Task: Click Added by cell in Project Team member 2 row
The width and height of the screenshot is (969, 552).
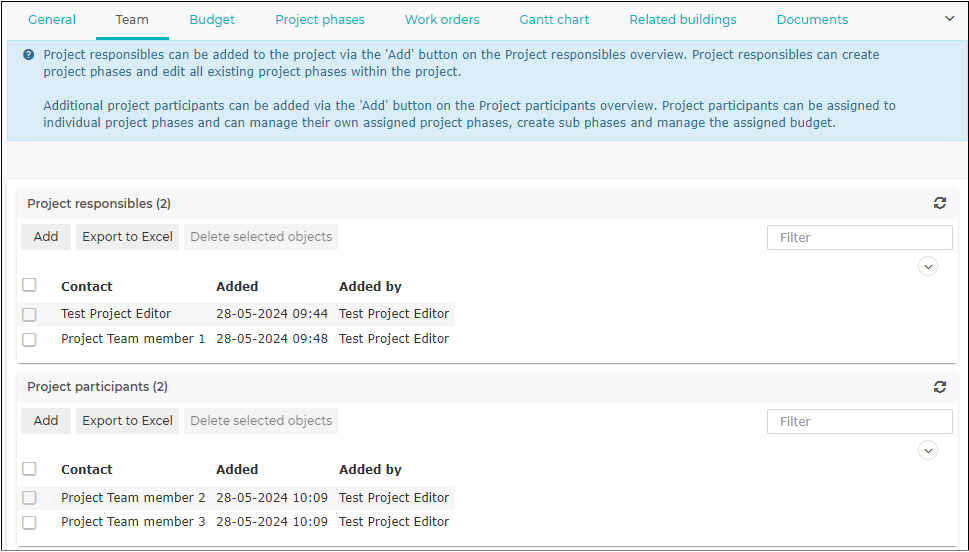Action: tap(394, 498)
